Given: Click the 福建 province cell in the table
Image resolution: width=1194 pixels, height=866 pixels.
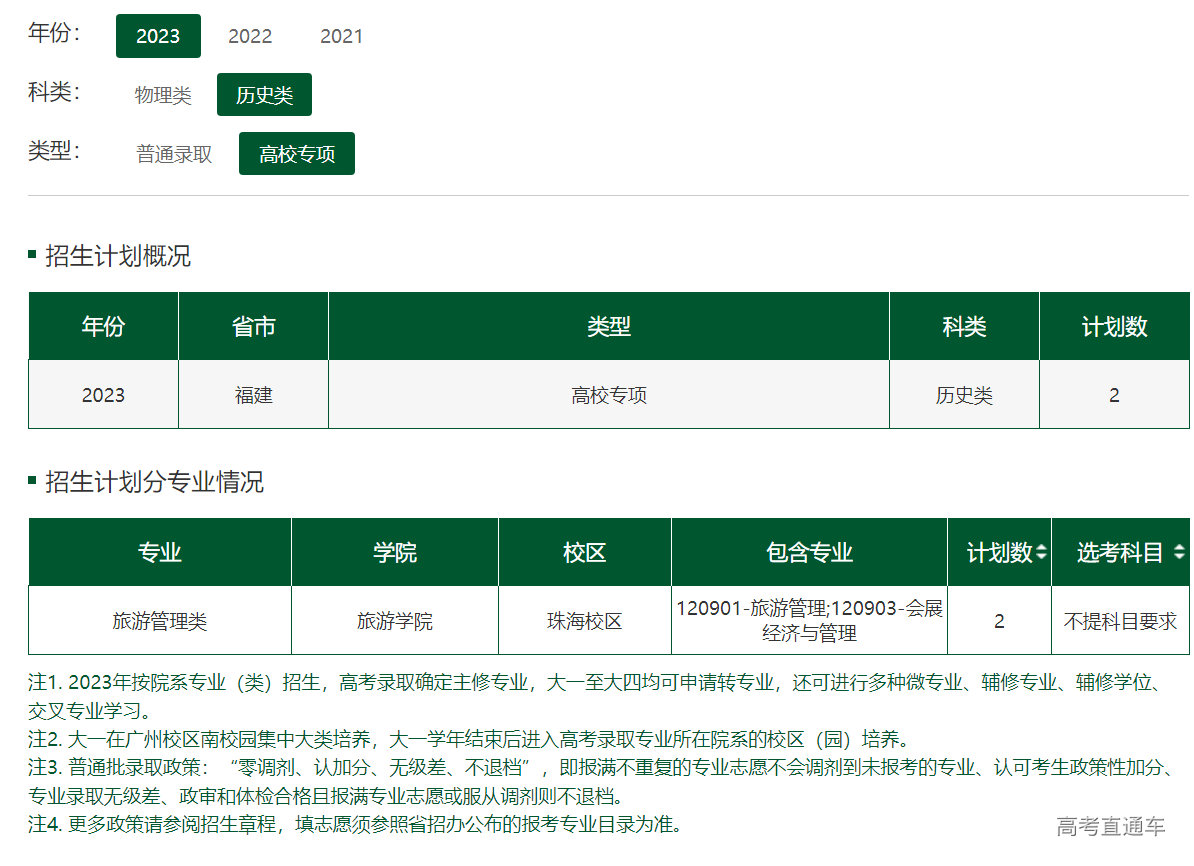Looking at the screenshot, I should pyautogui.click(x=253, y=394).
